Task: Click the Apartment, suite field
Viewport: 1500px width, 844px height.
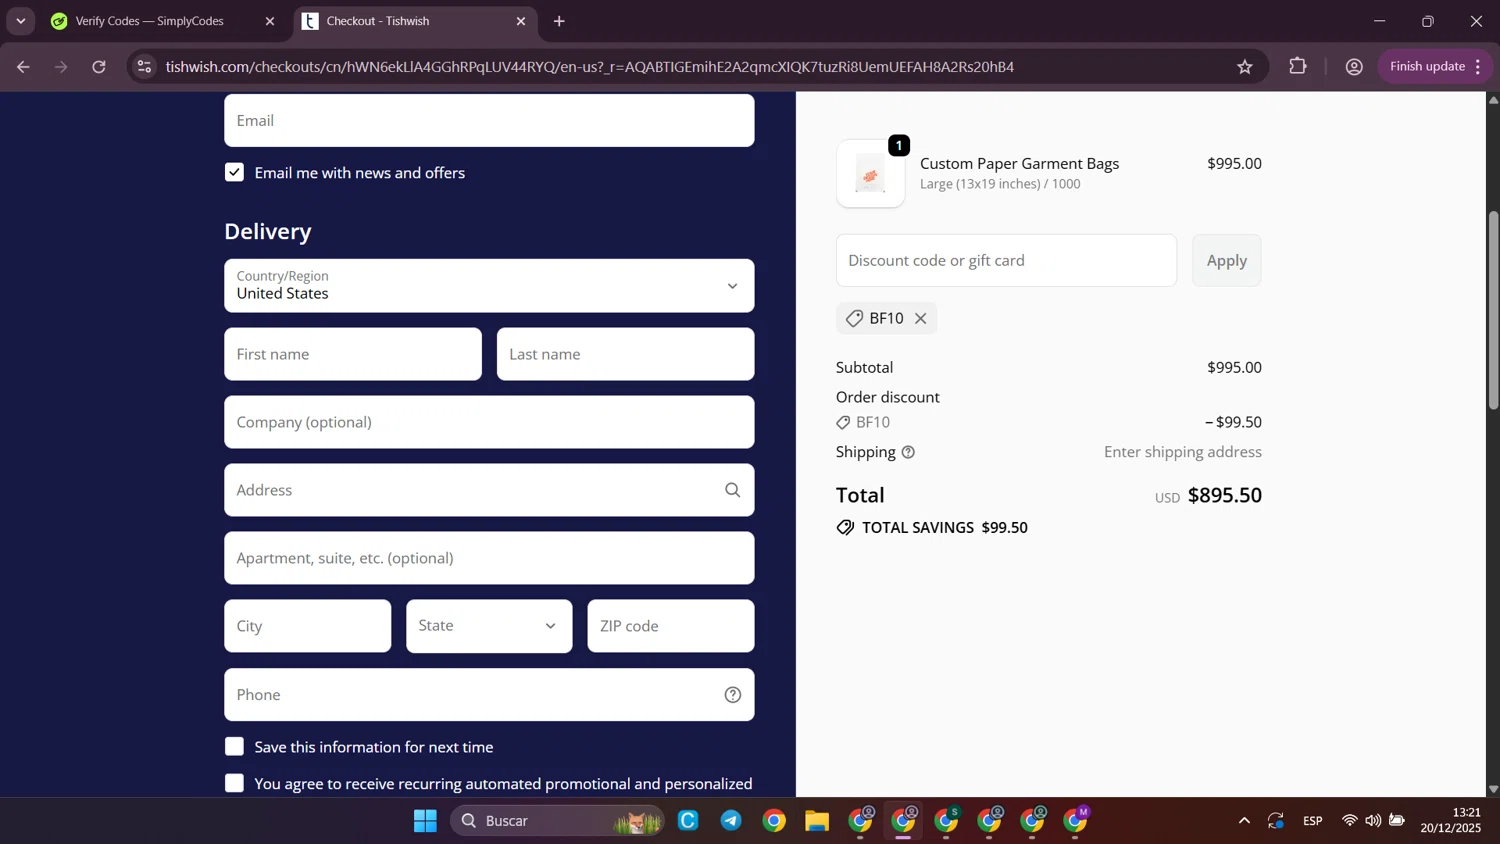Action: click(x=489, y=558)
